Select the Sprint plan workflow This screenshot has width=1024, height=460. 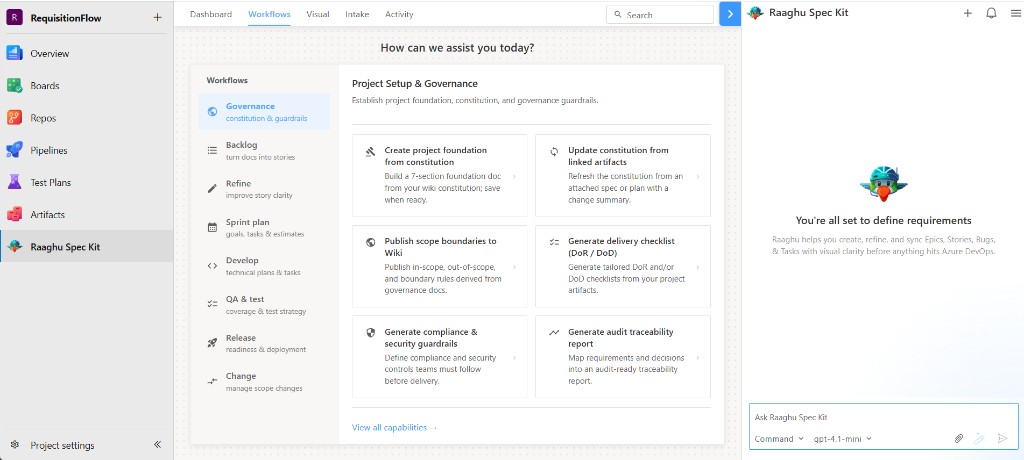[x=264, y=227]
